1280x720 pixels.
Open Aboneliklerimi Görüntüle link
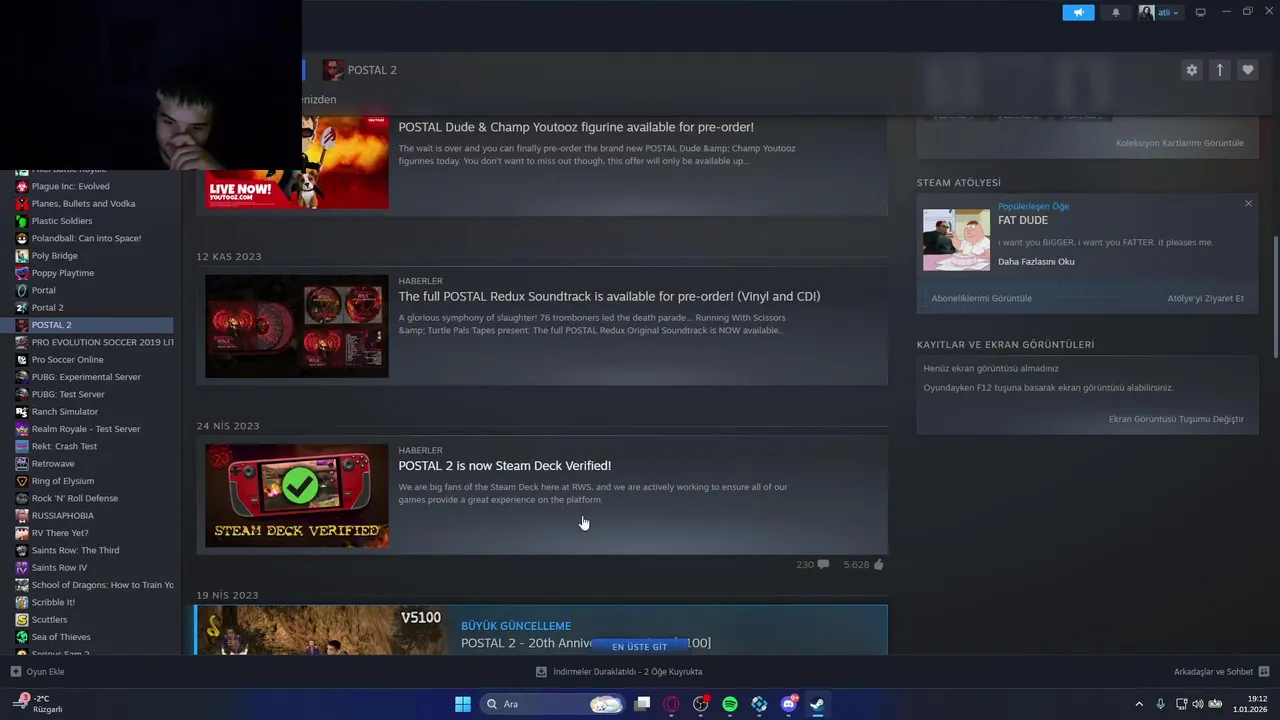tap(981, 298)
